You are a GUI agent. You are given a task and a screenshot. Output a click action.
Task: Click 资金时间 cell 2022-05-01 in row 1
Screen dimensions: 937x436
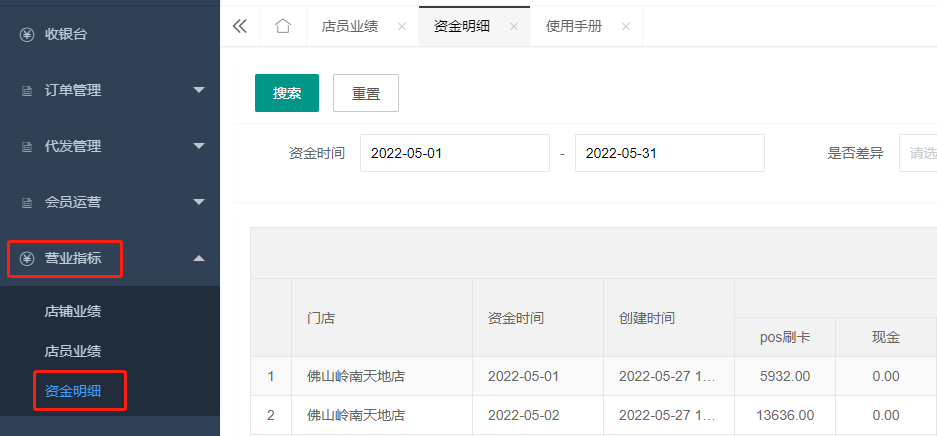(x=538, y=376)
